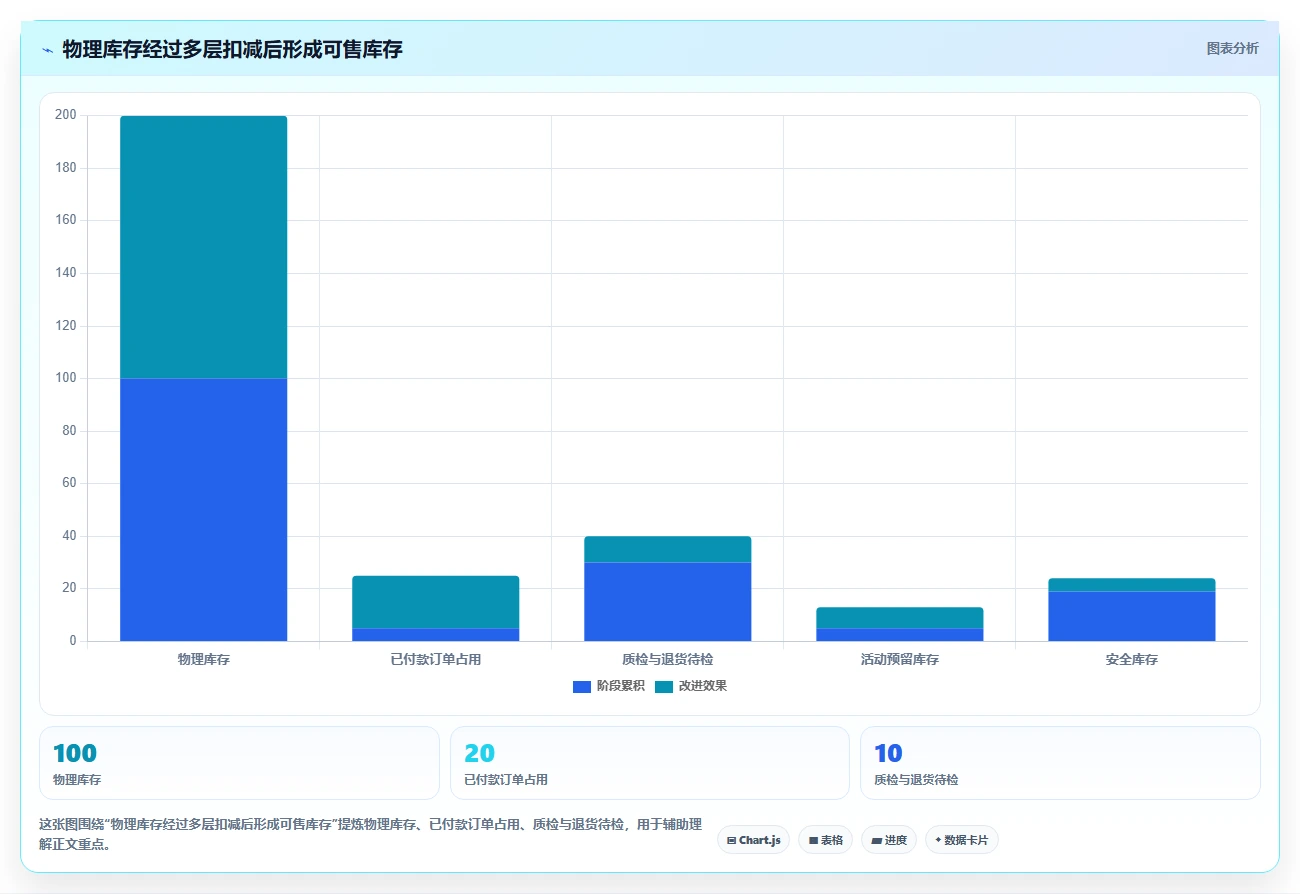
Task: Click the 活动预留库存 teal bar segment
Action: [899, 617]
